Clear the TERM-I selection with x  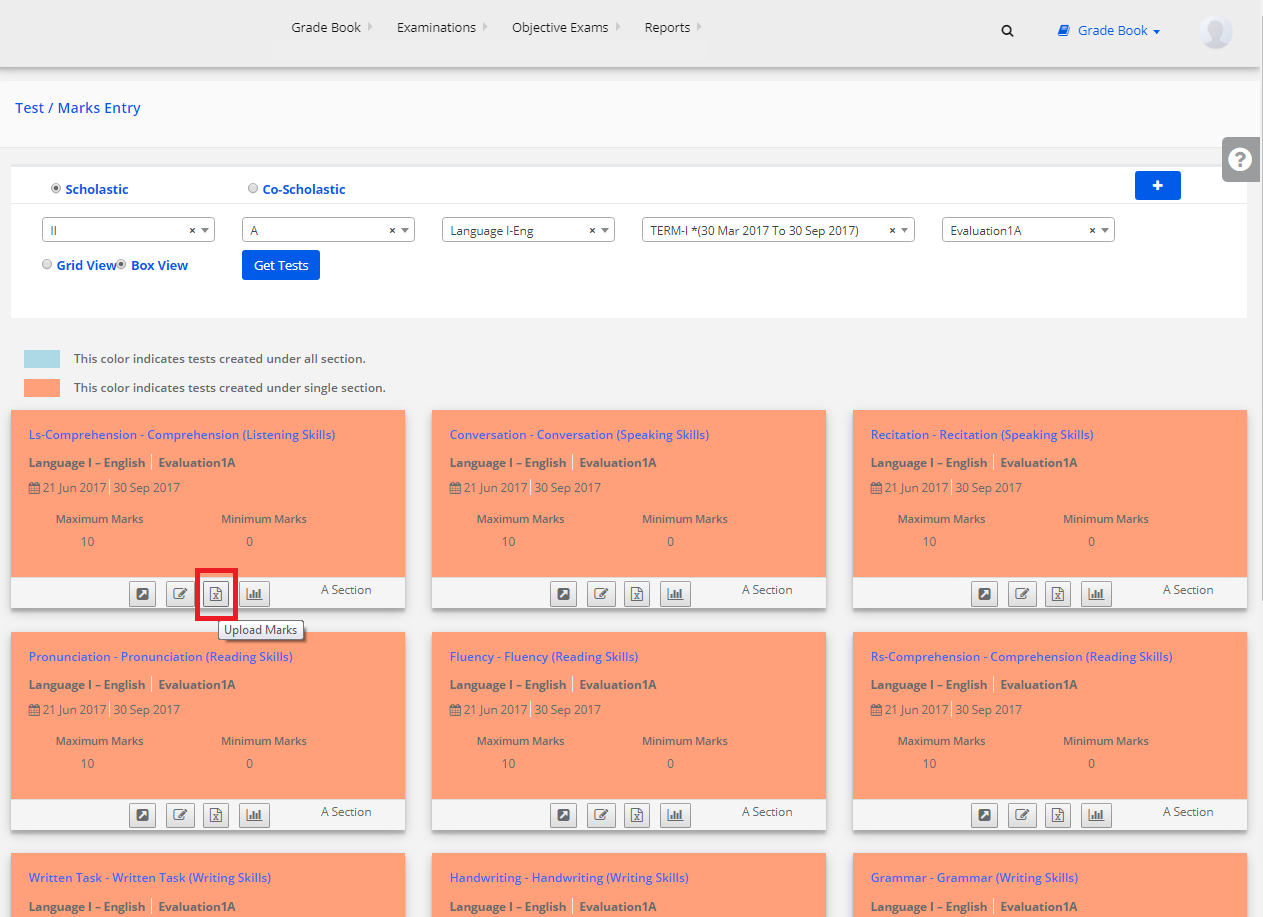(892, 231)
